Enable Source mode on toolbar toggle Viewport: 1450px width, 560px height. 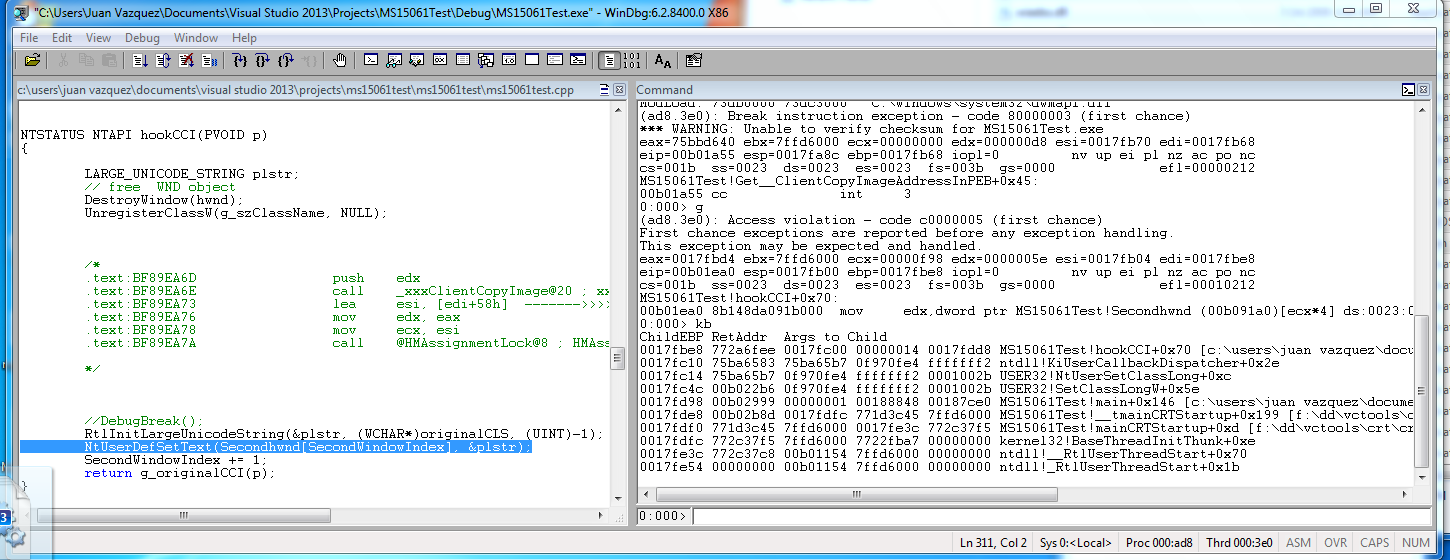(x=608, y=61)
